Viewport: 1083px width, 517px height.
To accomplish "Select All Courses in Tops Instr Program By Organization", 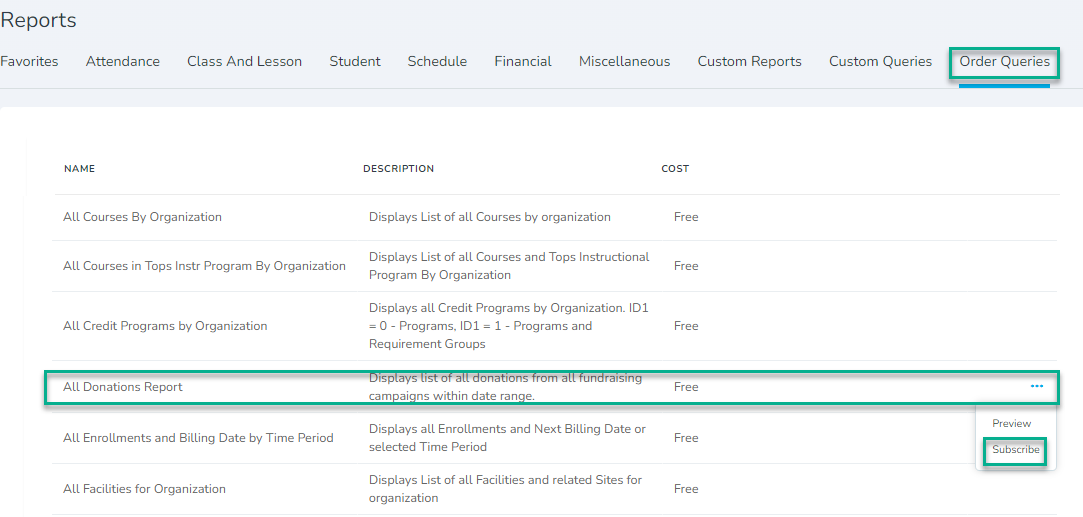I will 204,266.
